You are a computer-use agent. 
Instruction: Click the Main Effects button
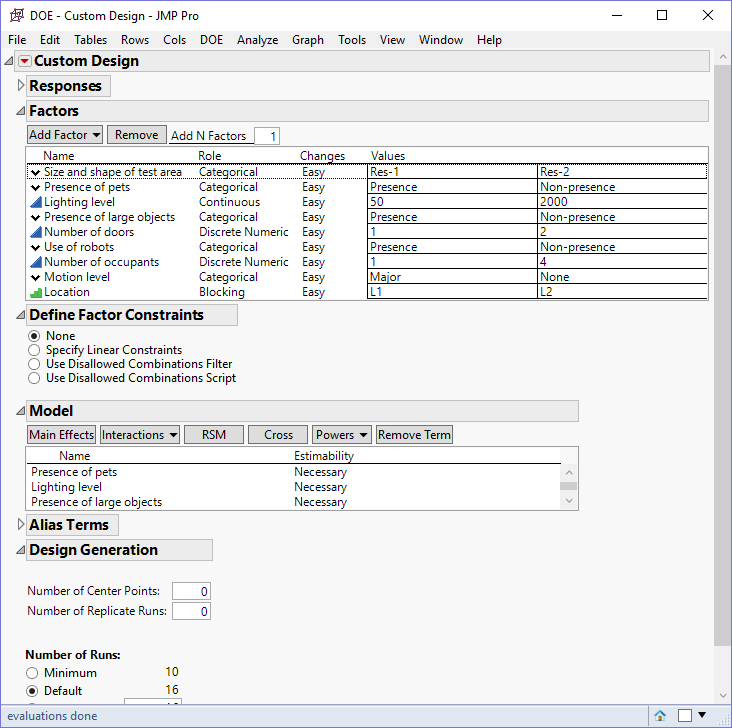click(x=61, y=435)
